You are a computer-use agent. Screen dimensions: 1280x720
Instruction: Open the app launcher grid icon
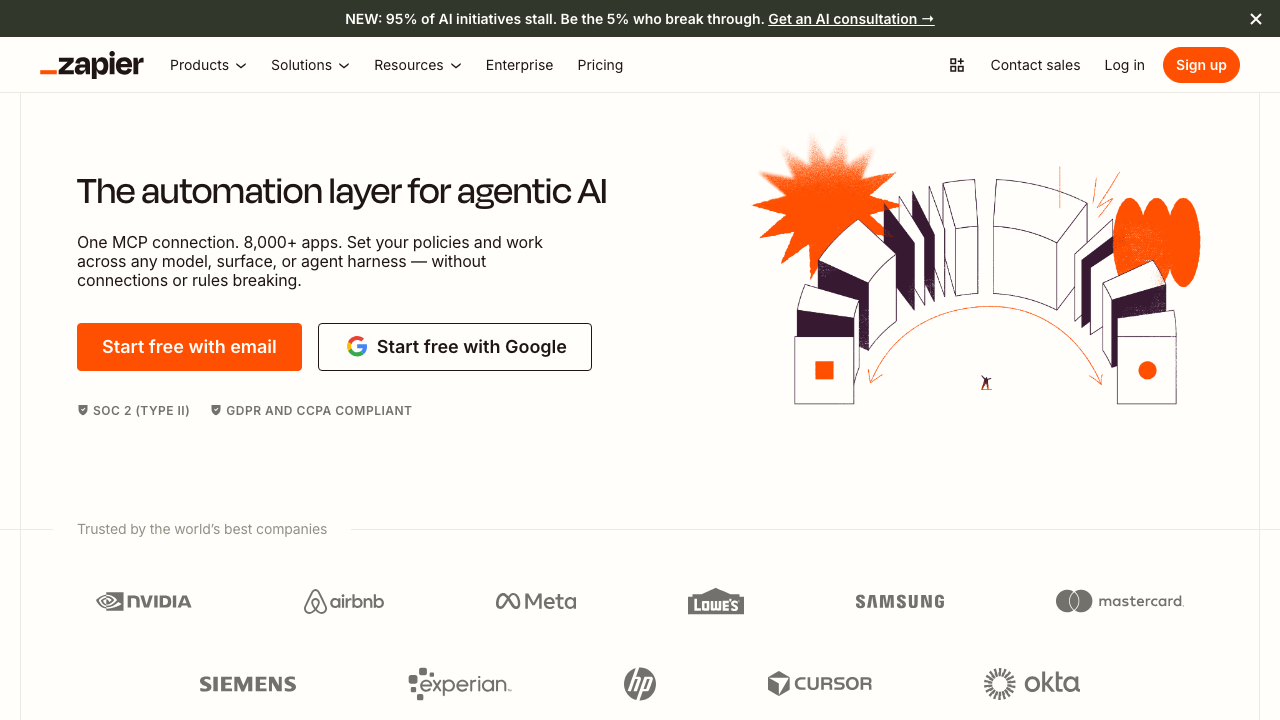(x=956, y=64)
